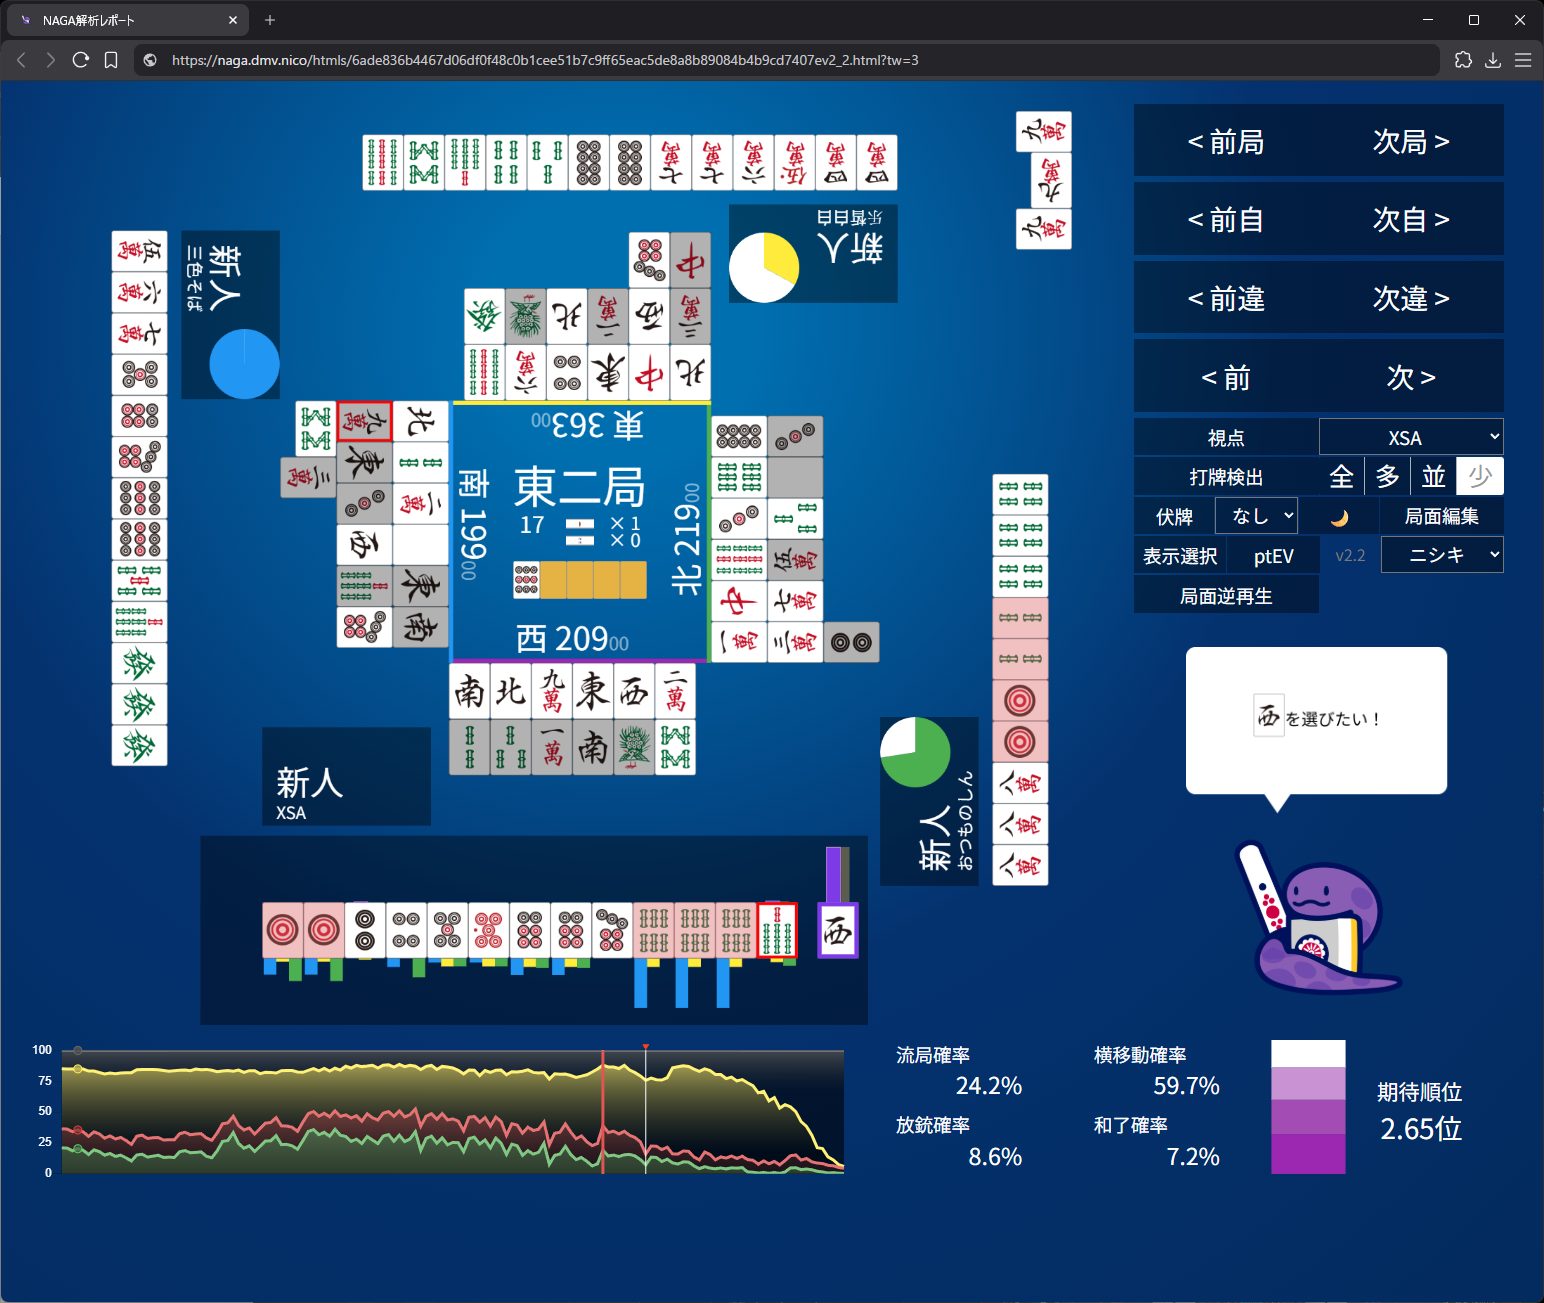The width and height of the screenshot is (1544, 1303).
Task: Click the red marker on the probability timeline
Action: [646, 1047]
